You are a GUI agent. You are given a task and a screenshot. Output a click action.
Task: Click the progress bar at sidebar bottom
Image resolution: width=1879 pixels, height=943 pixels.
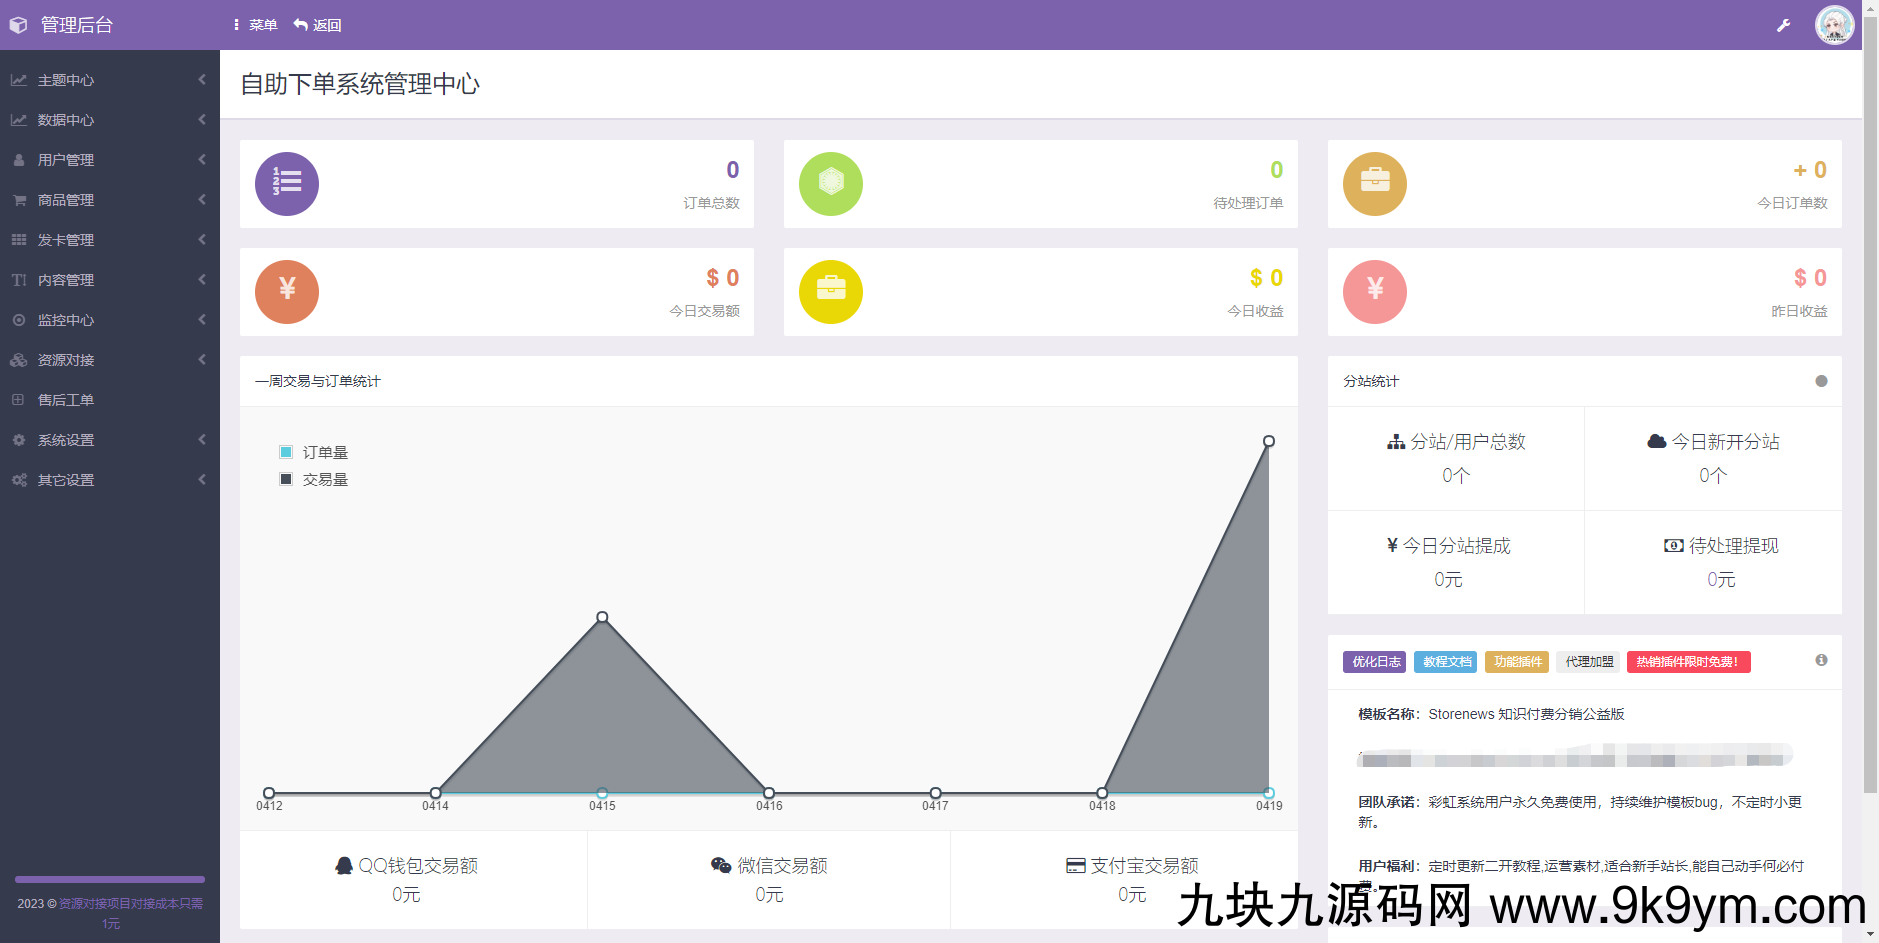pos(109,879)
